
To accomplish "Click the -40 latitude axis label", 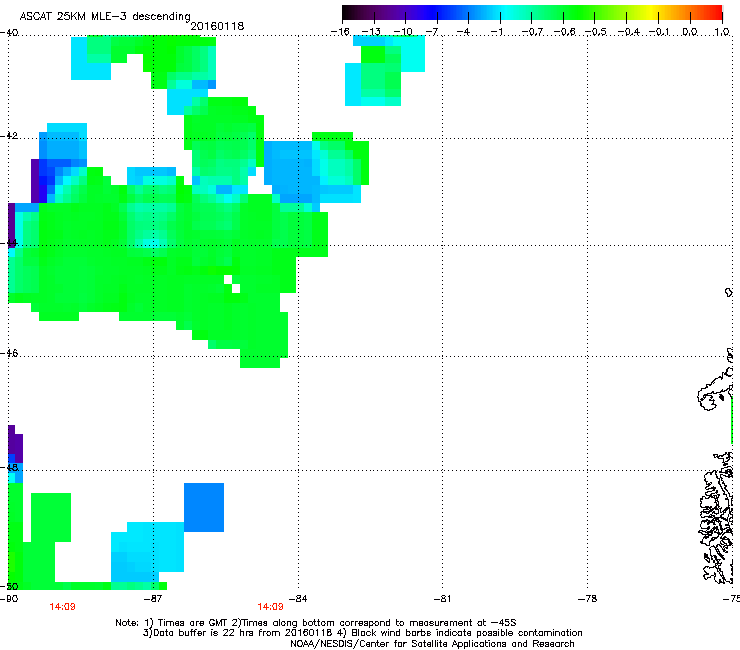I will point(9,33).
